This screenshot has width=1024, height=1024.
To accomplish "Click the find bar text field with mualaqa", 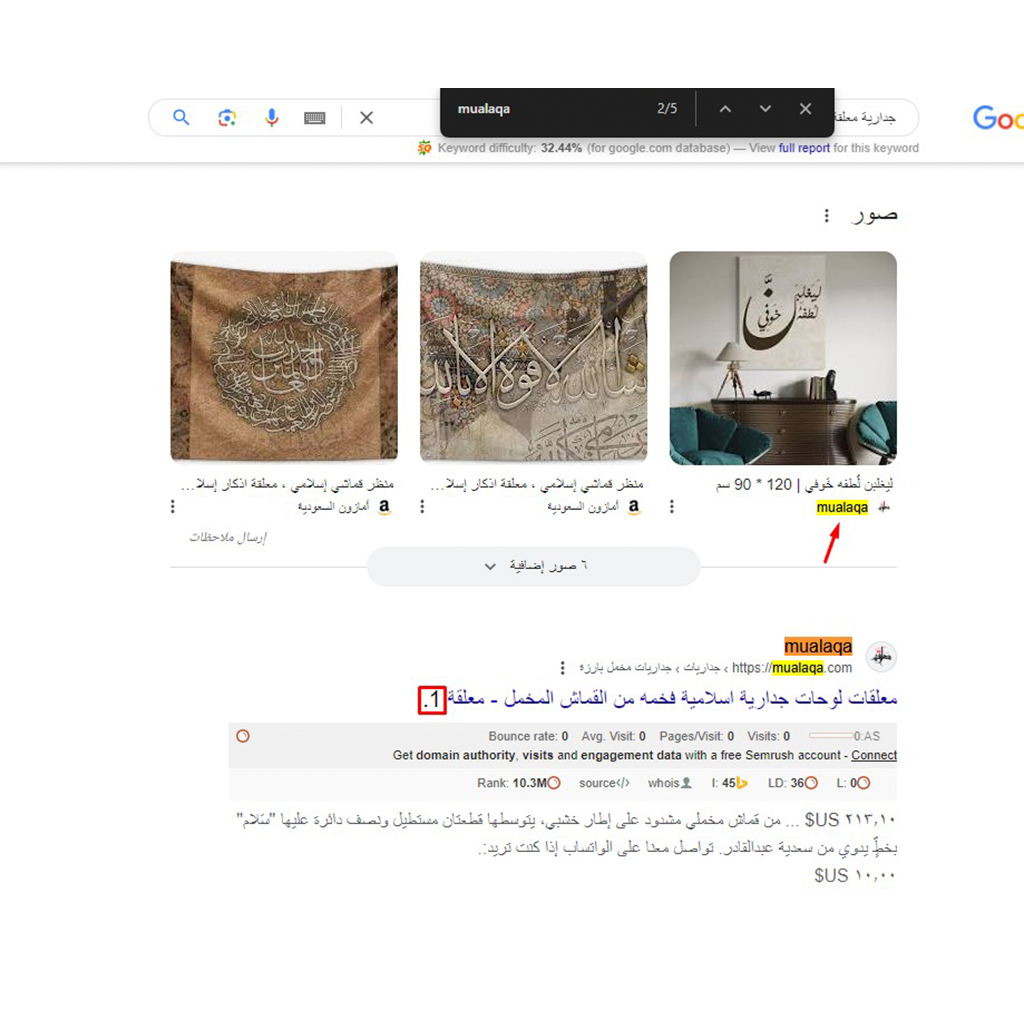I will [x=552, y=109].
